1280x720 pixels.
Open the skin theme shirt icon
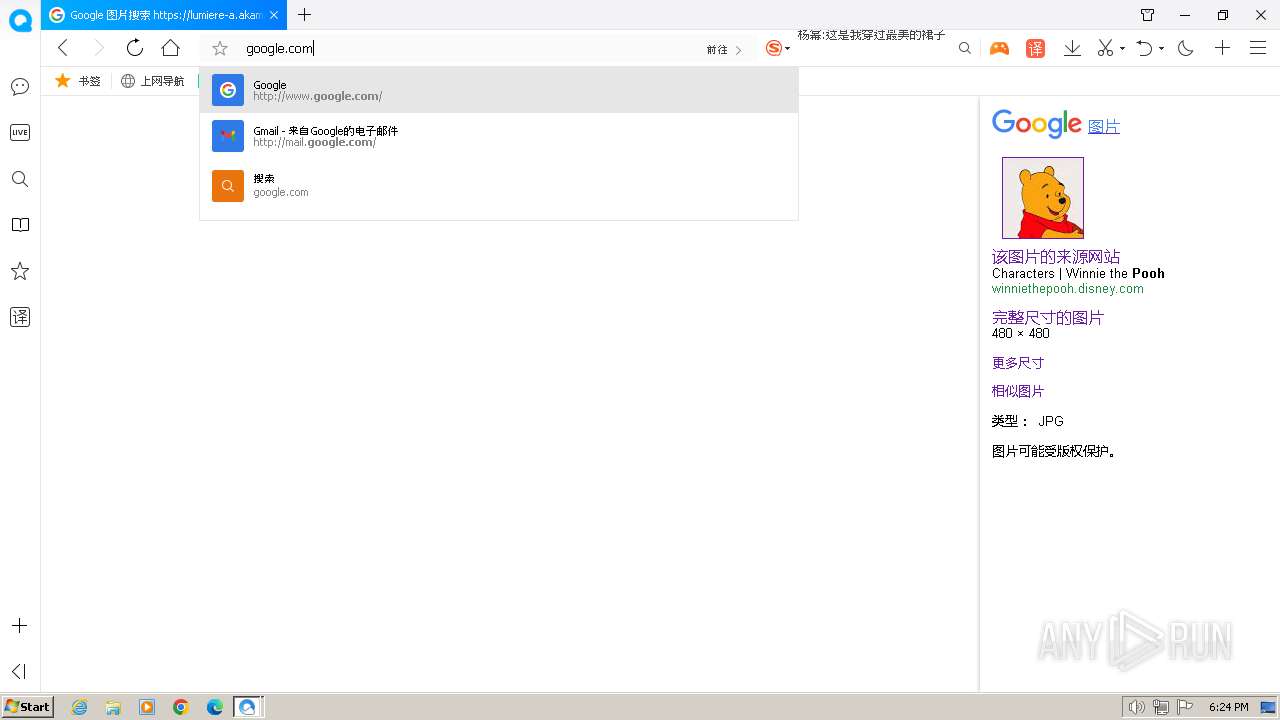(x=1147, y=15)
